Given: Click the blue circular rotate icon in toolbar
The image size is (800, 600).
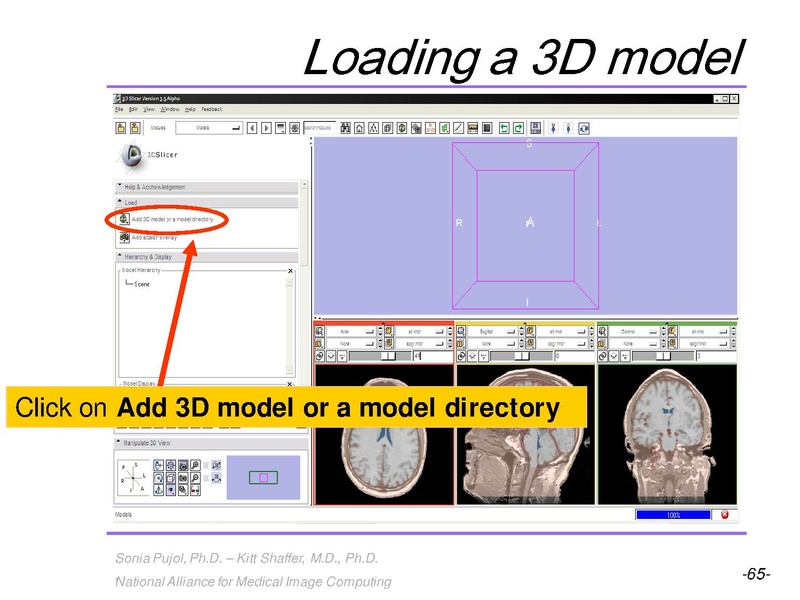Looking at the screenshot, I should pos(584,129).
